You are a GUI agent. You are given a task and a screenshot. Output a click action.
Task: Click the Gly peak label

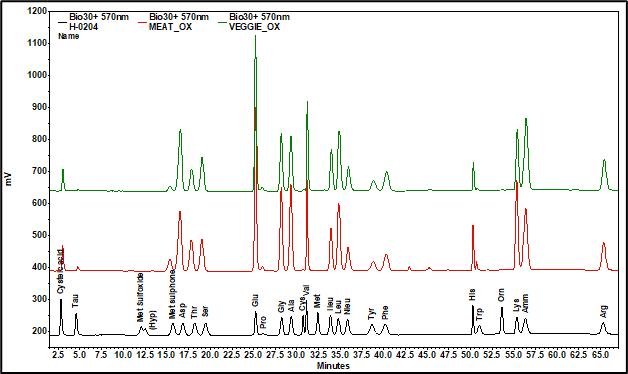click(281, 307)
